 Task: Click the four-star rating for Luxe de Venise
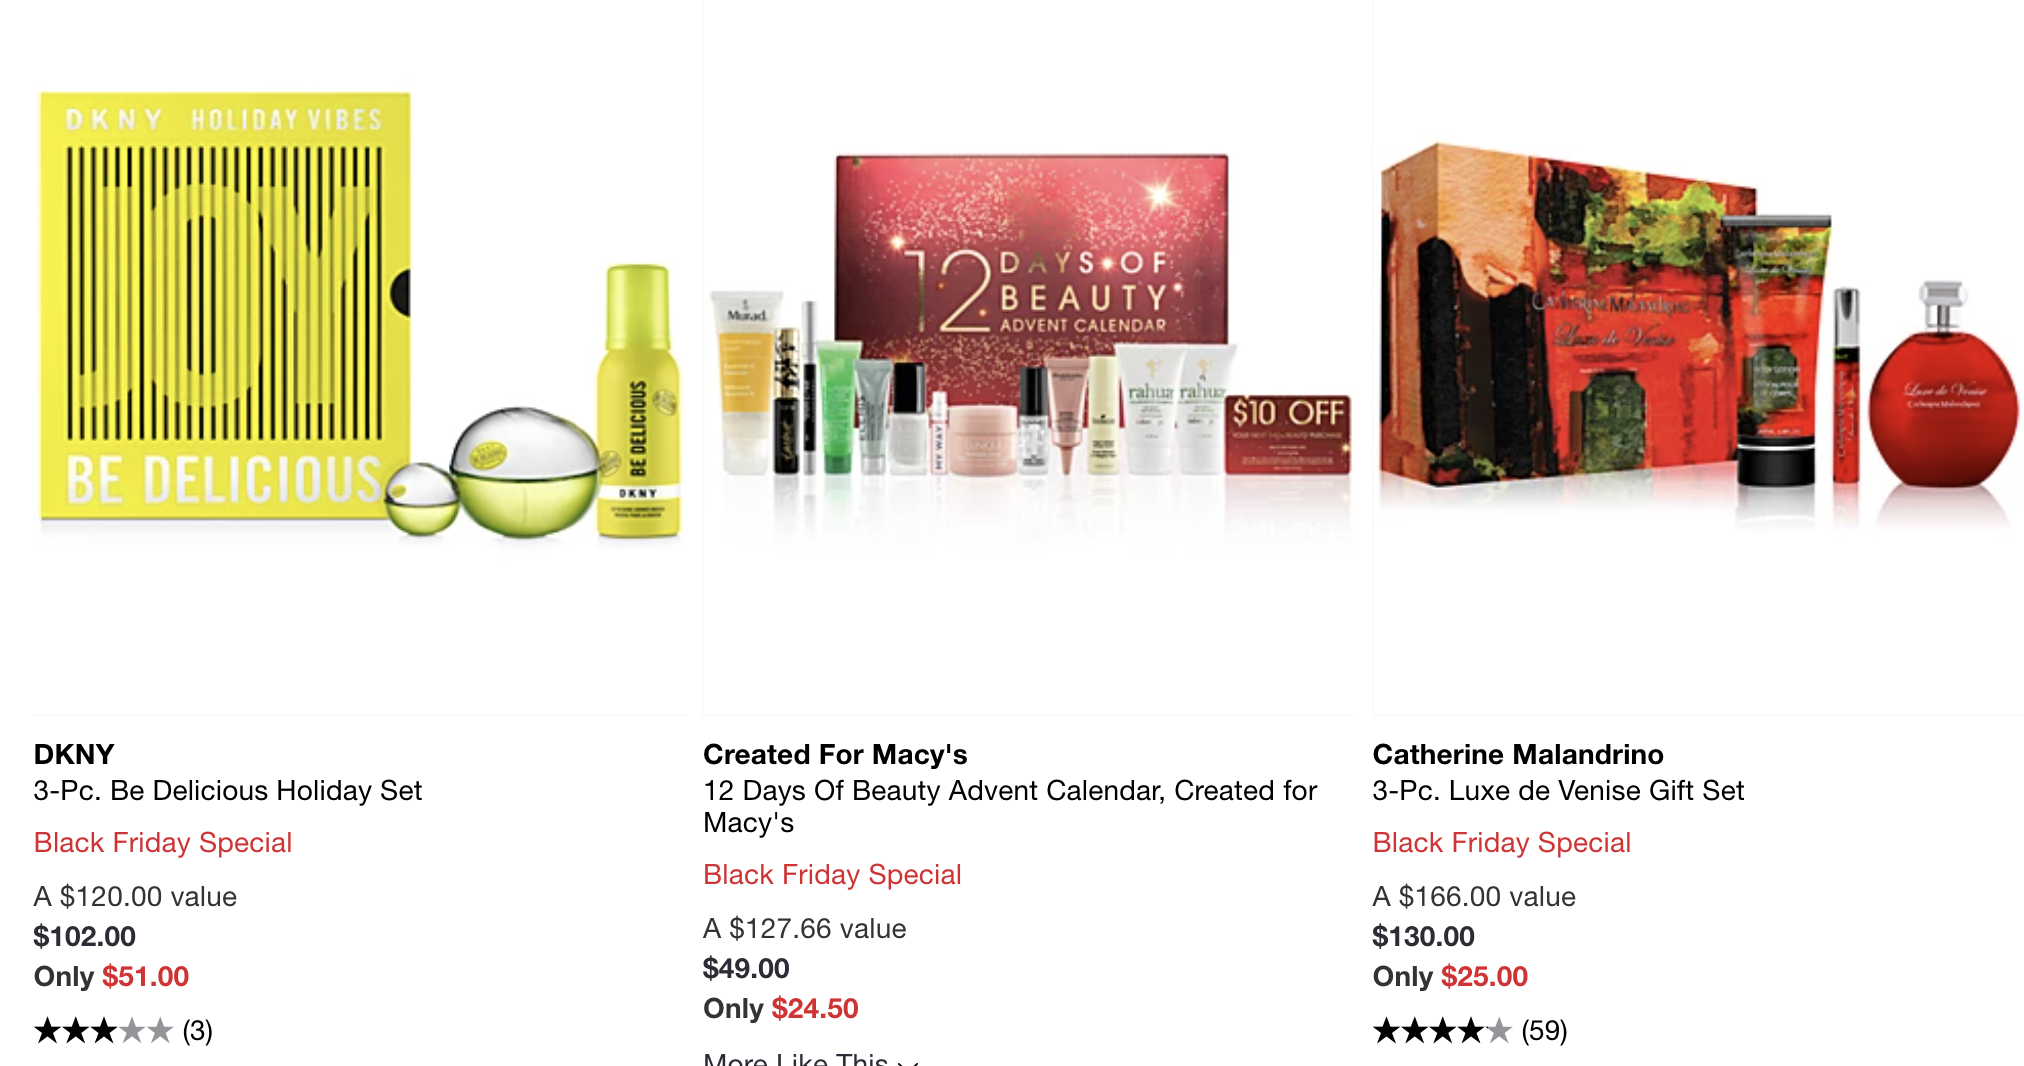pos(1442,1031)
